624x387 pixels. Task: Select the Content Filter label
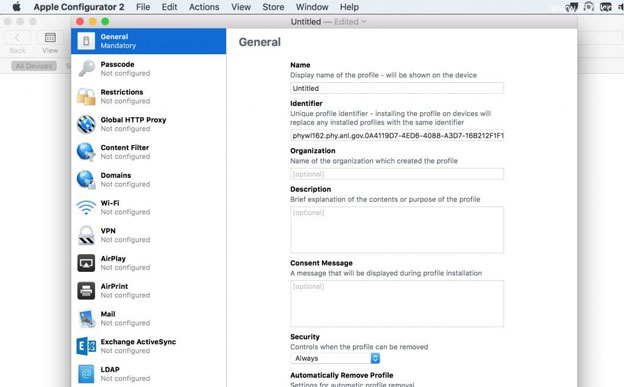click(125, 147)
